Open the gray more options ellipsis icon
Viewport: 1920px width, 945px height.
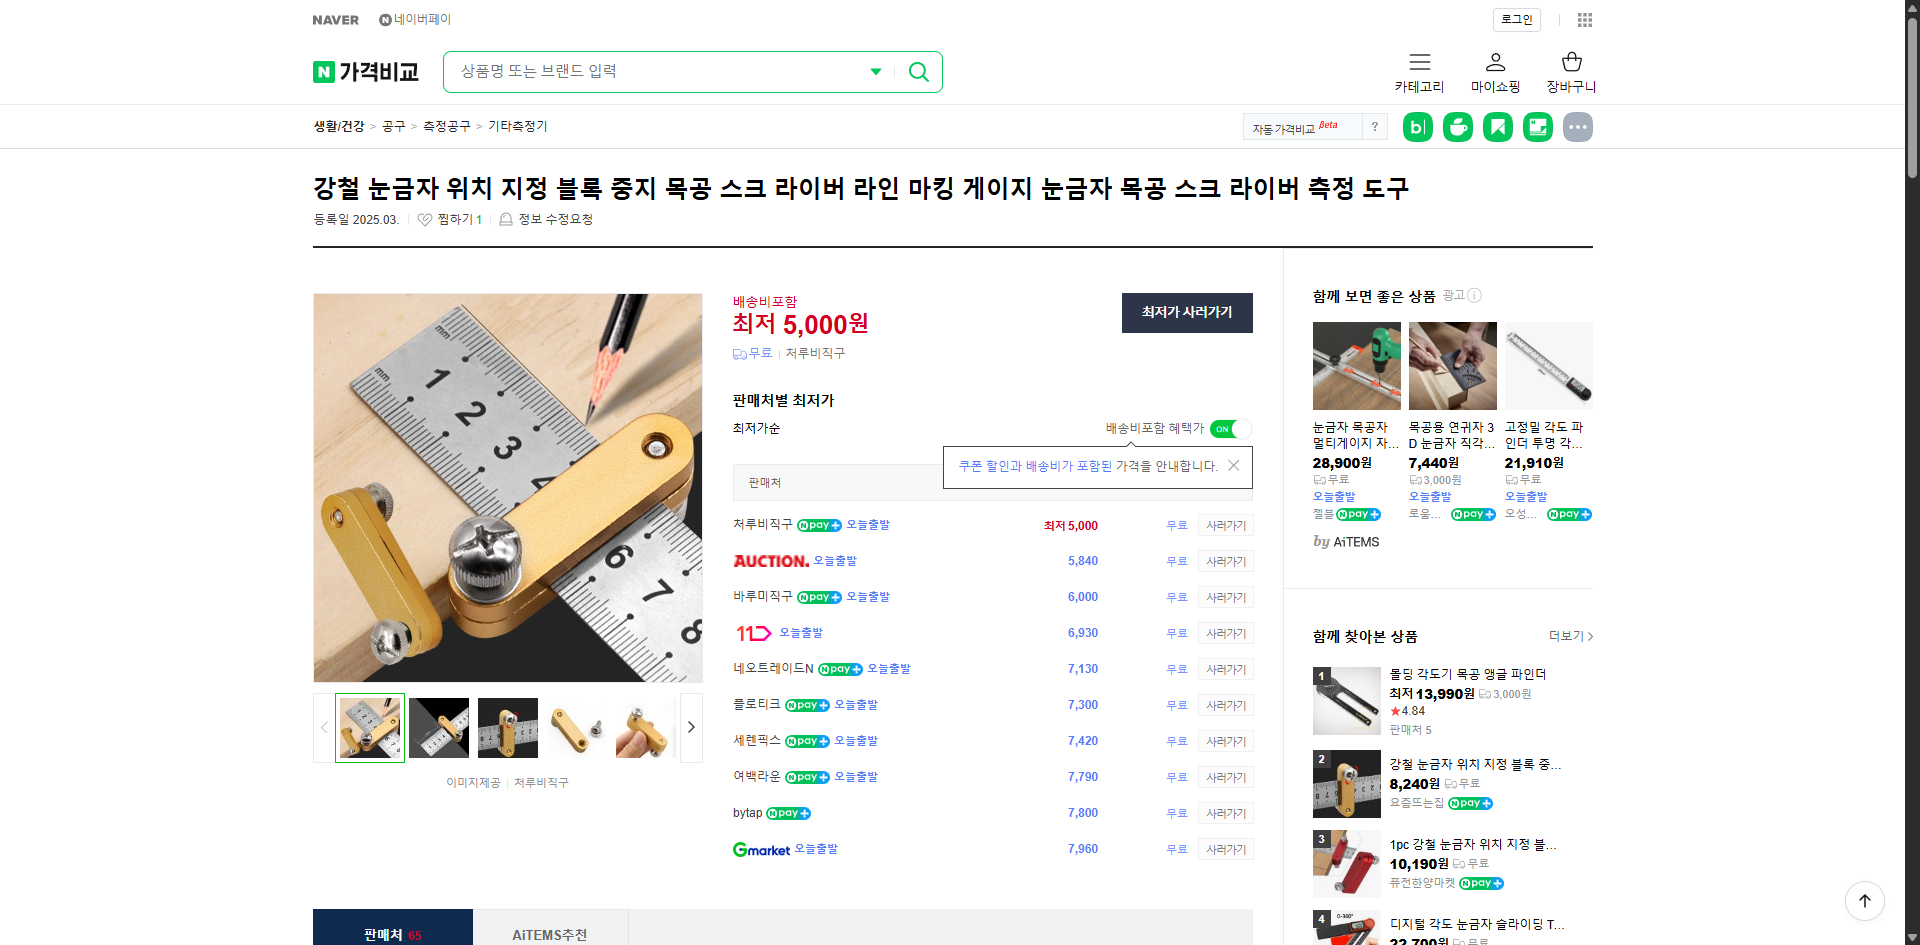(1577, 127)
